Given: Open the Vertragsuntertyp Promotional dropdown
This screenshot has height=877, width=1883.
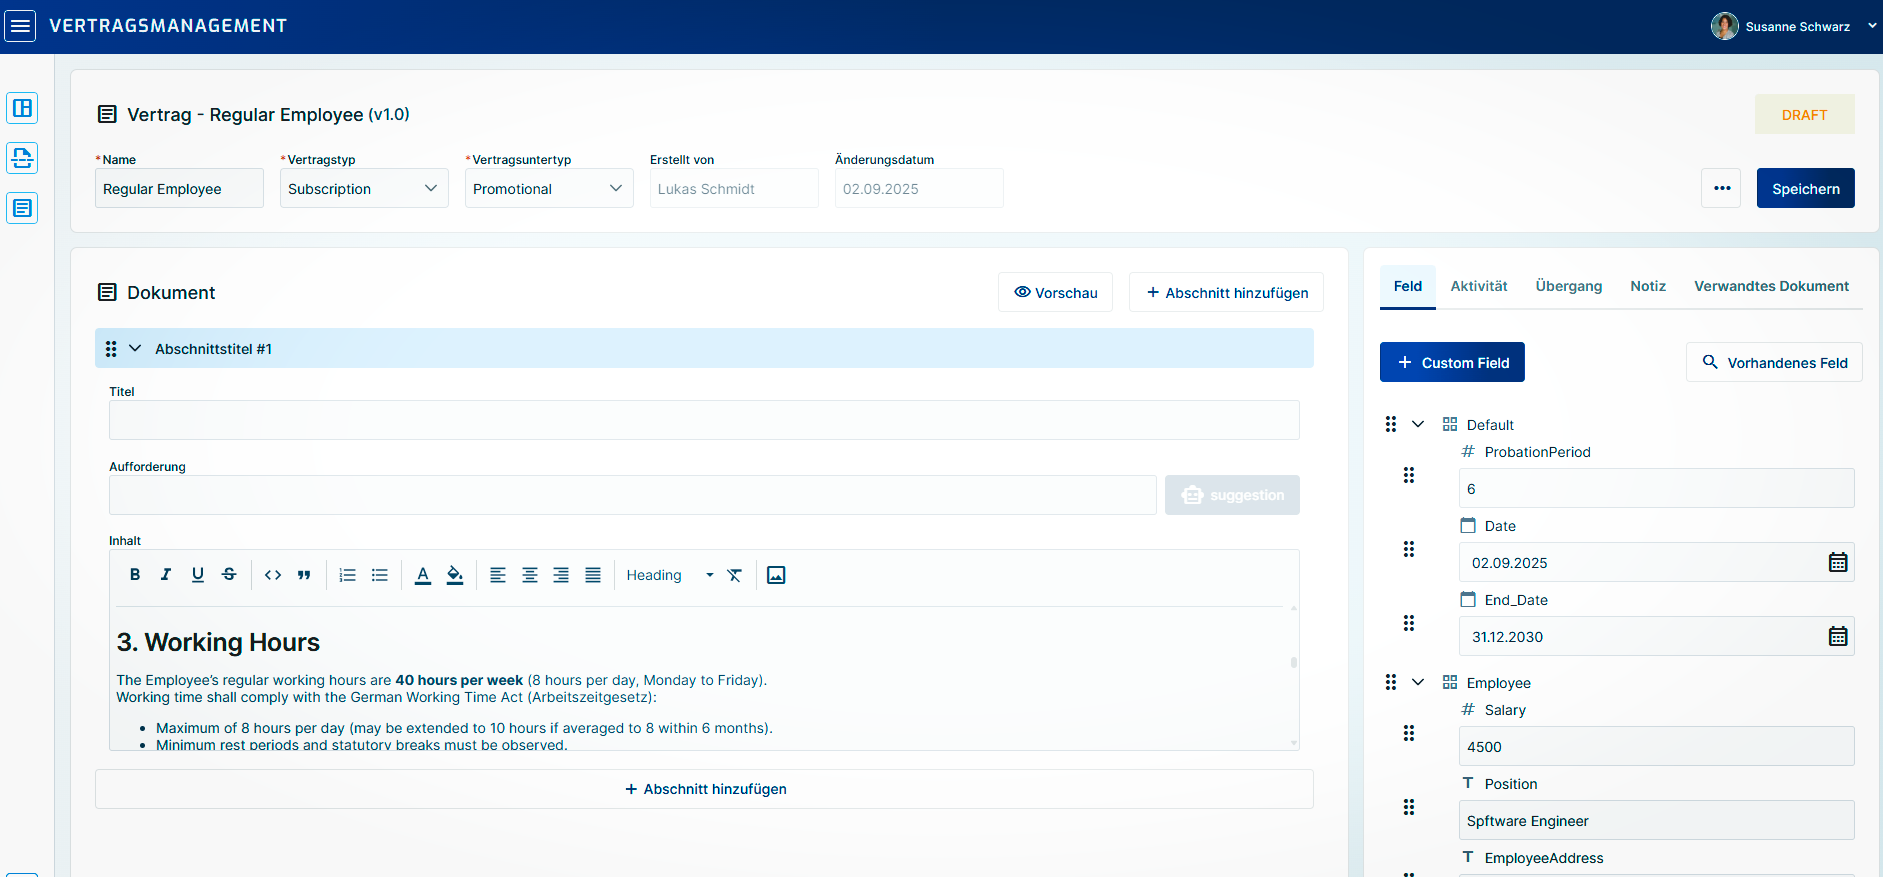Looking at the screenshot, I should coord(549,189).
